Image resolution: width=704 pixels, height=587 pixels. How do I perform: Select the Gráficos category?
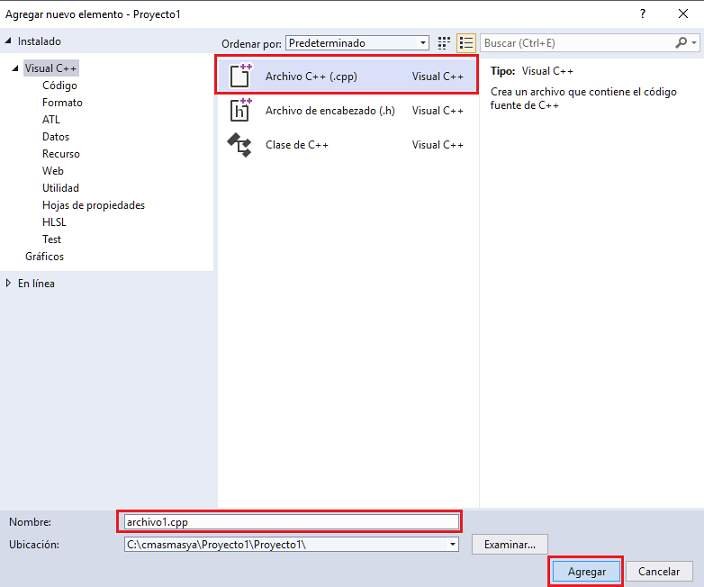(45, 256)
